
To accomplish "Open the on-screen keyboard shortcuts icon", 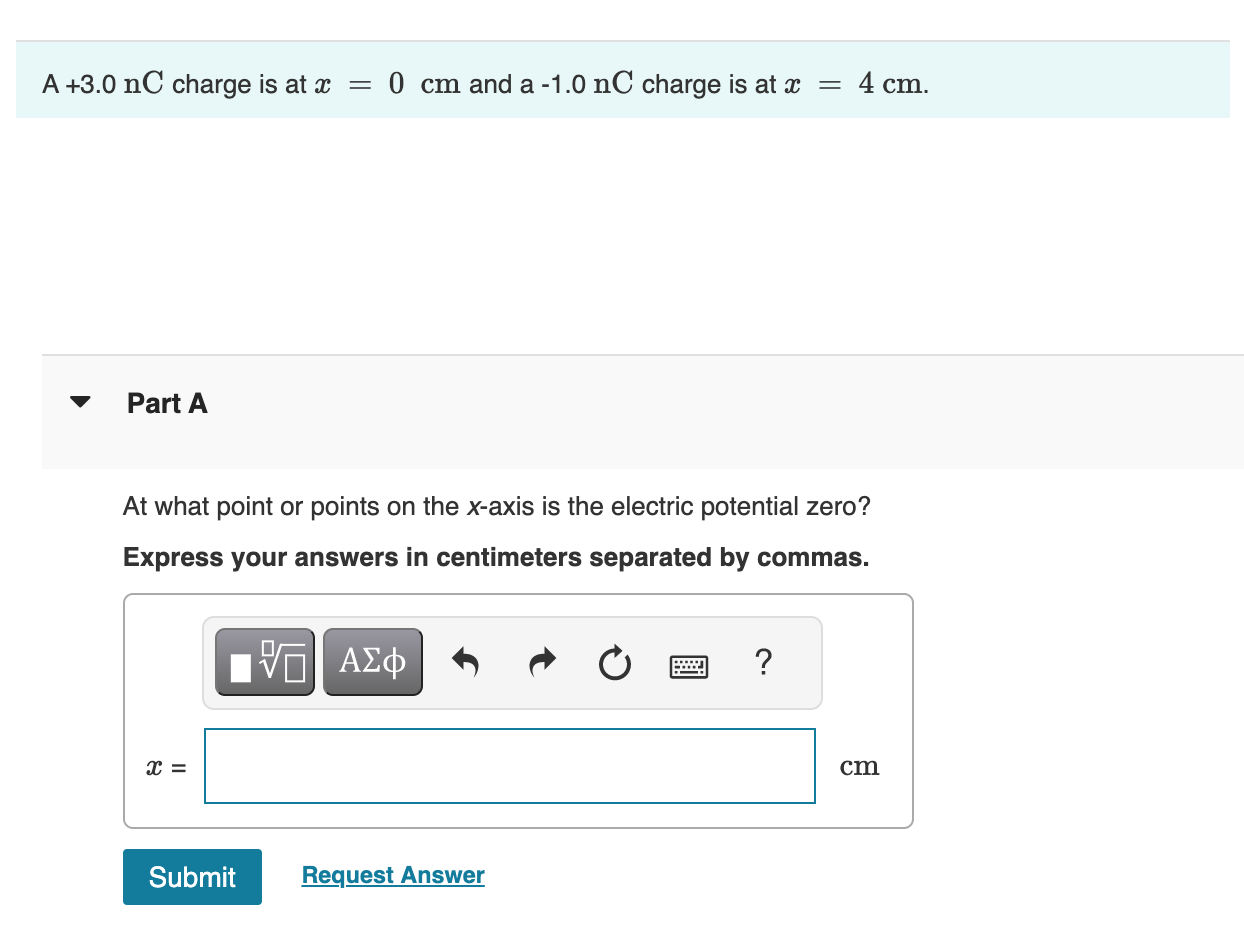I will pos(688,665).
